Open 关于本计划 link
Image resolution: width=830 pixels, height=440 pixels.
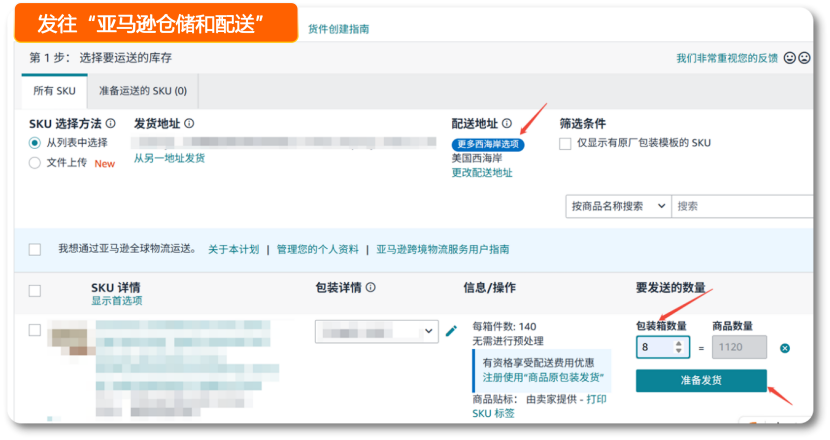click(233, 249)
